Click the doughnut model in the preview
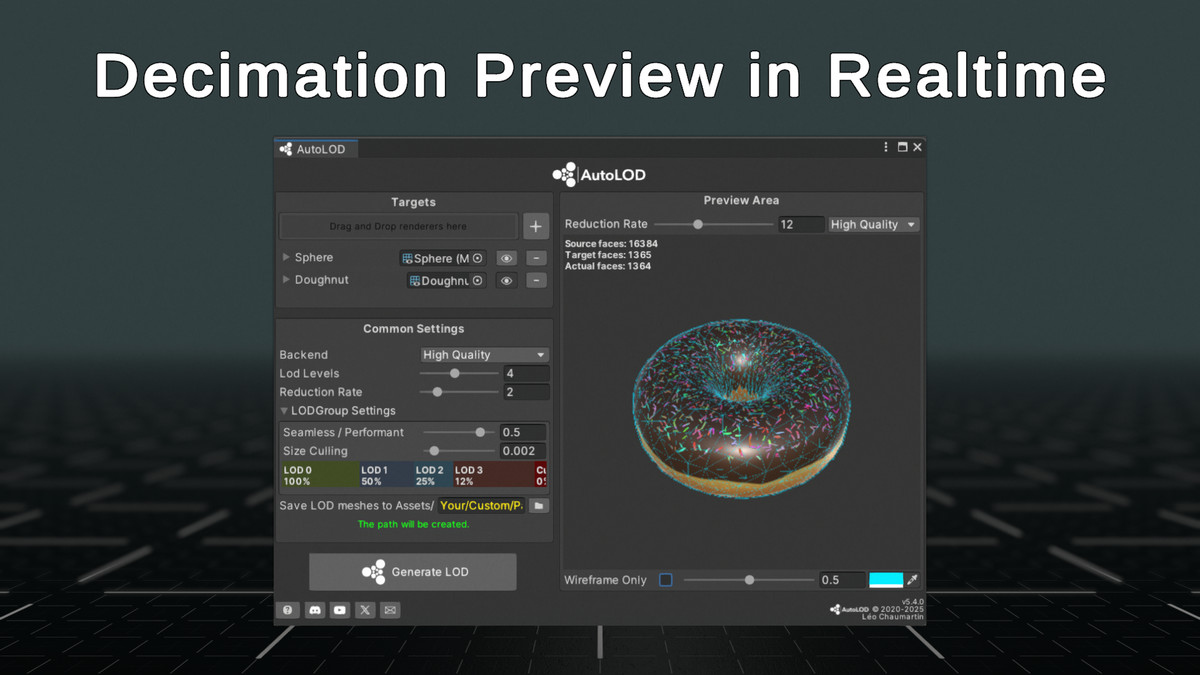The image size is (1200, 675). (741, 408)
